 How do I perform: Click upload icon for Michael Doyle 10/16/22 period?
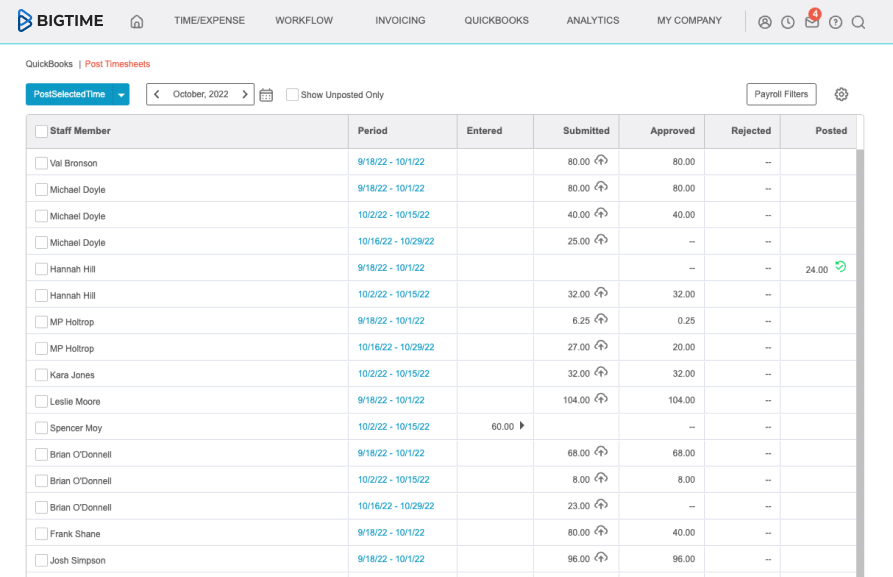[x=601, y=240]
